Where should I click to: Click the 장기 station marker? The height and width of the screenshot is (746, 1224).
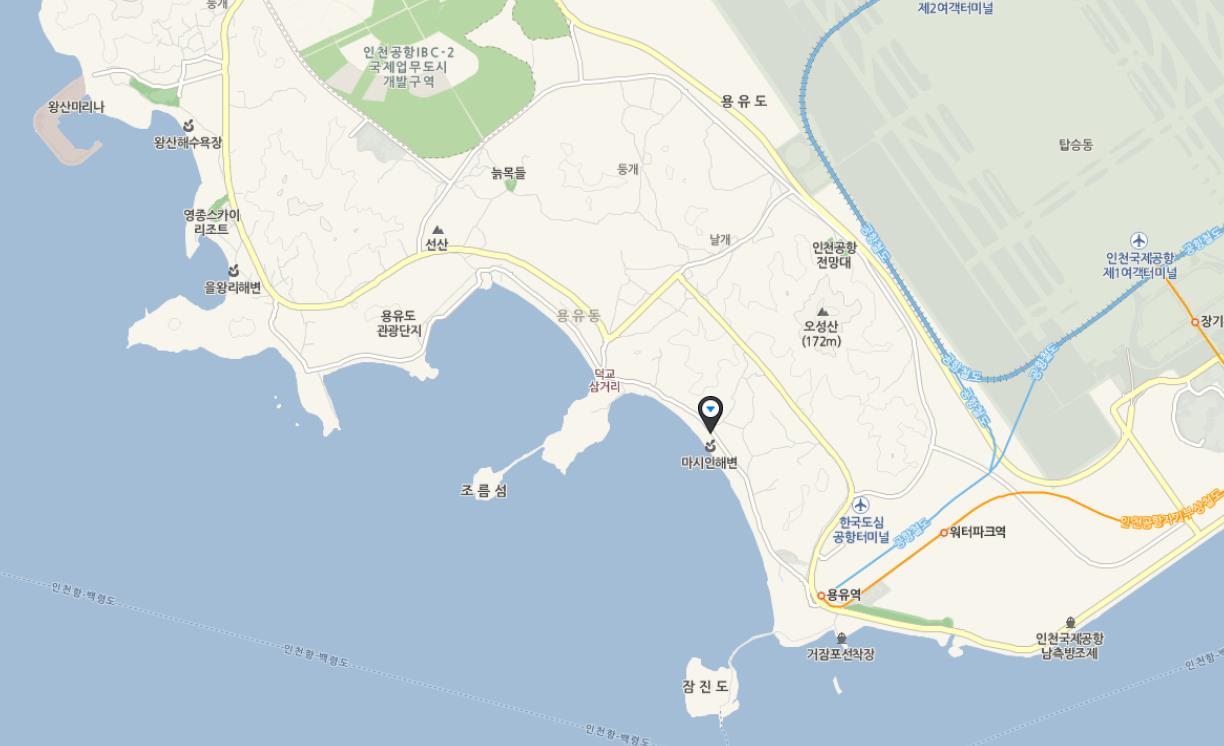tap(1195, 322)
